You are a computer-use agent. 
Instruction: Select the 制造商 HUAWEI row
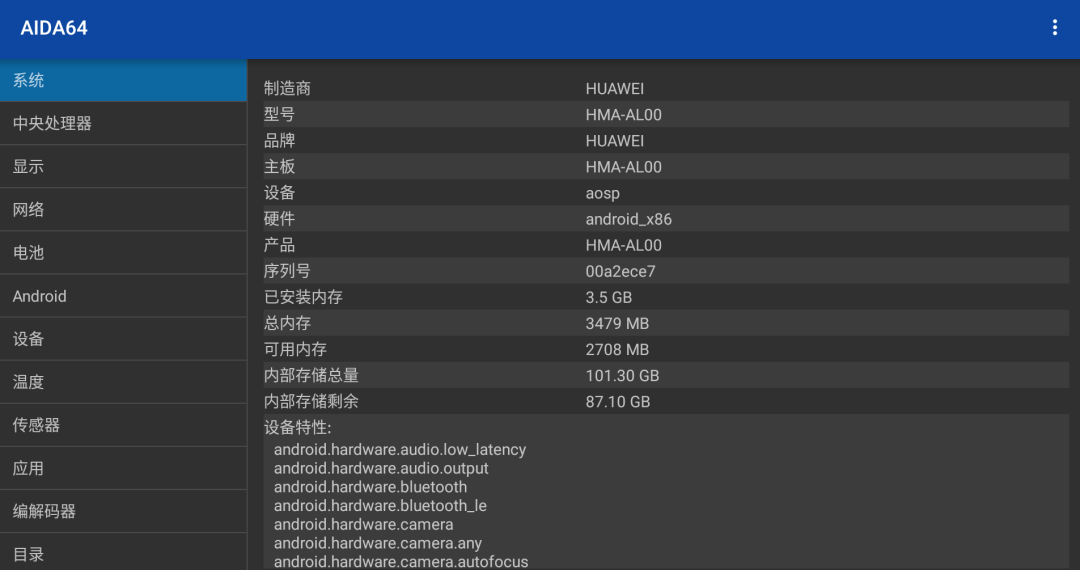point(666,89)
